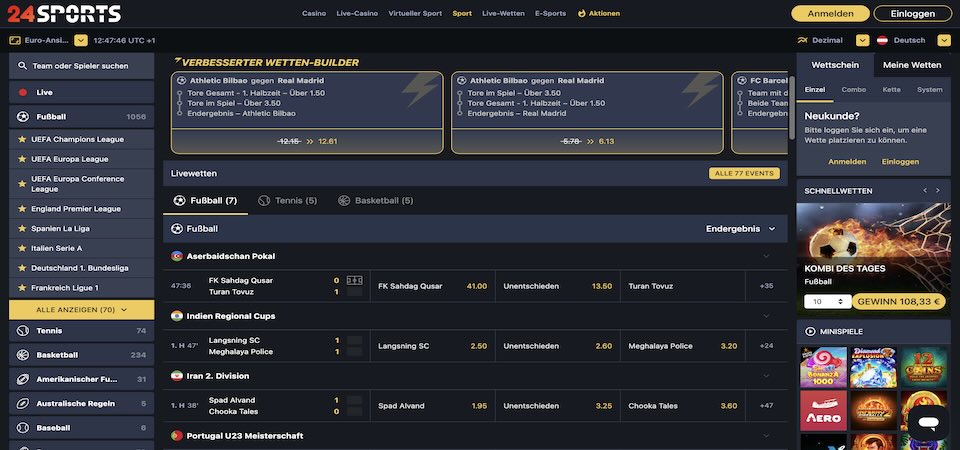Click the Australische Regeln ball icon
The height and width of the screenshot is (450, 960).
coord(23,404)
